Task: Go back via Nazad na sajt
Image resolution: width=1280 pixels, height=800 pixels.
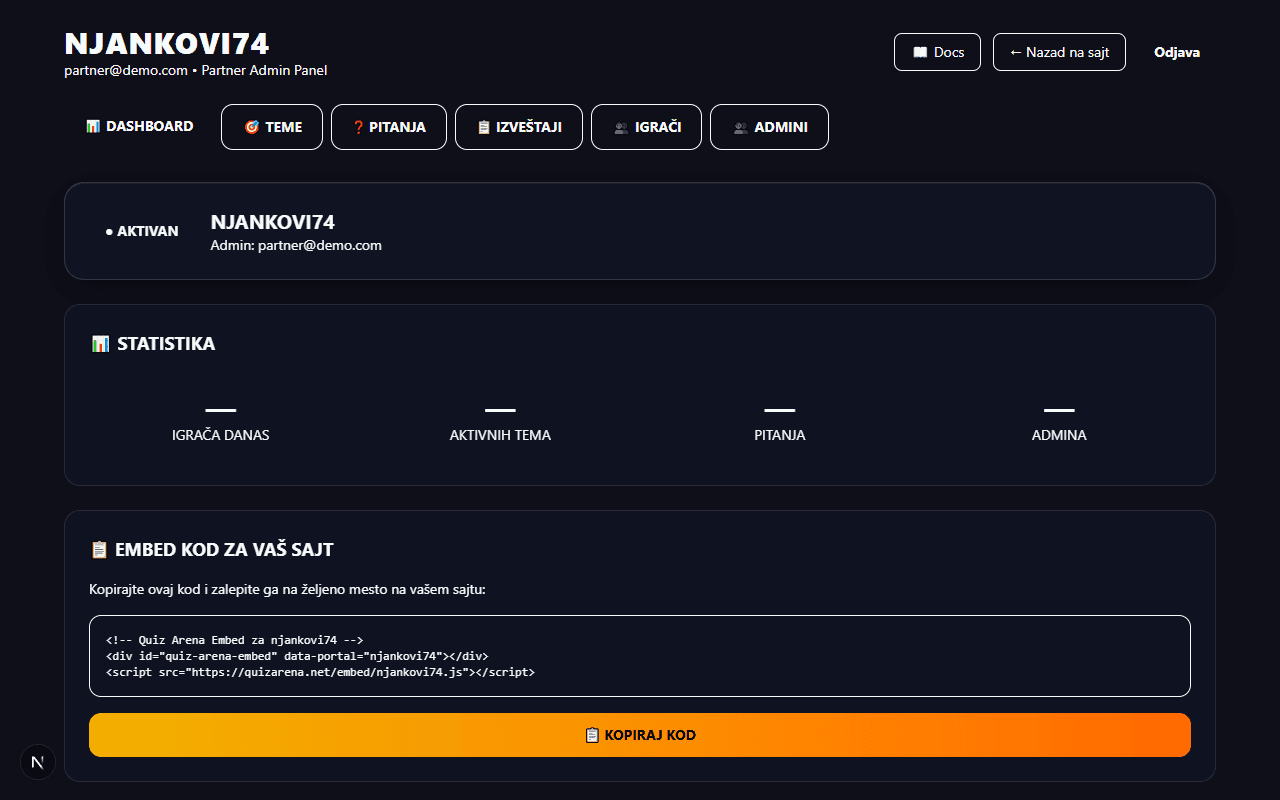Action: [x=1059, y=52]
